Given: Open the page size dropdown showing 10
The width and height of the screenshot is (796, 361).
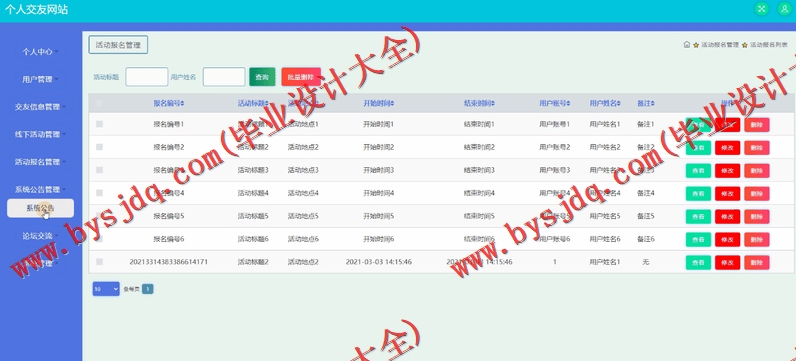Looking at the screenshot, I should 106,289.
